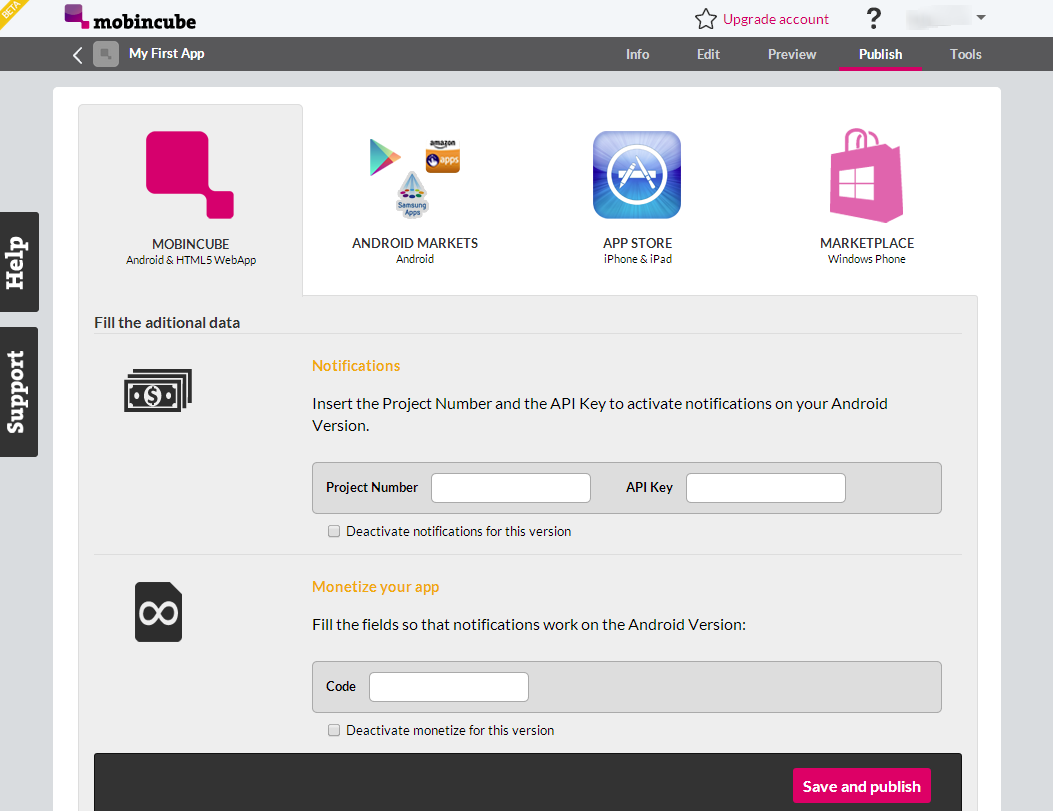Go back using the left chevron

[x=78, y=55]
